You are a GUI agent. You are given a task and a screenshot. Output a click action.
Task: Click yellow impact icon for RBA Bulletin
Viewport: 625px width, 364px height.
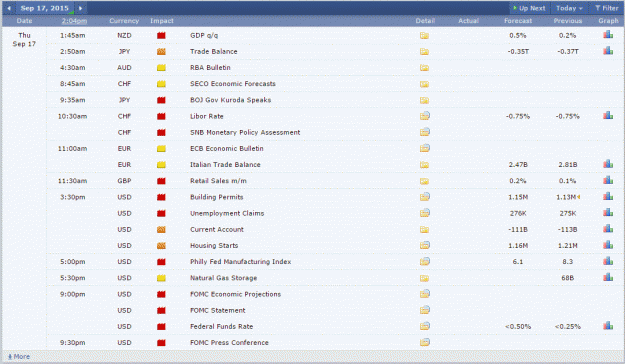point(161,68)
